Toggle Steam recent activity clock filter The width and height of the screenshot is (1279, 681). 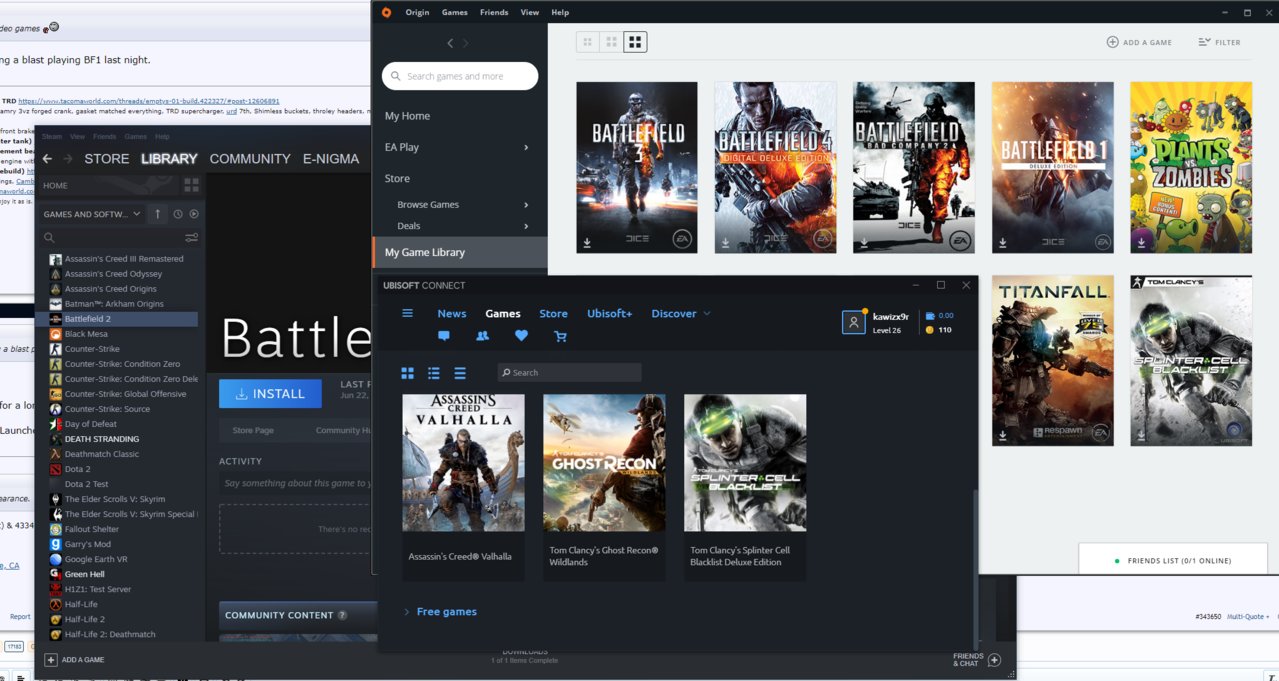click(x=178, y=214)
